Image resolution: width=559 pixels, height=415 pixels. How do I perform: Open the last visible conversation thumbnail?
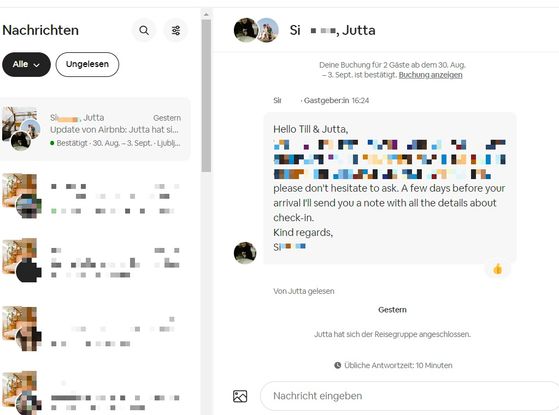point(21,392)
